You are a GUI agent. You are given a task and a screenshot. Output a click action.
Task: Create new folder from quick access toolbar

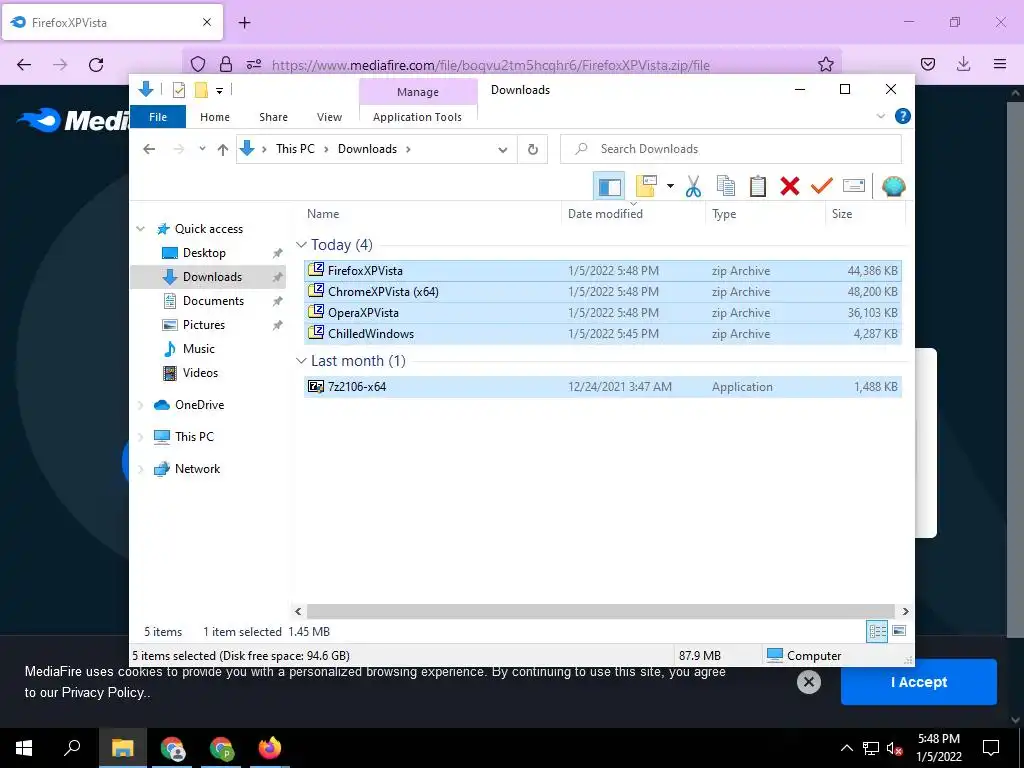(x=201, y=90)
